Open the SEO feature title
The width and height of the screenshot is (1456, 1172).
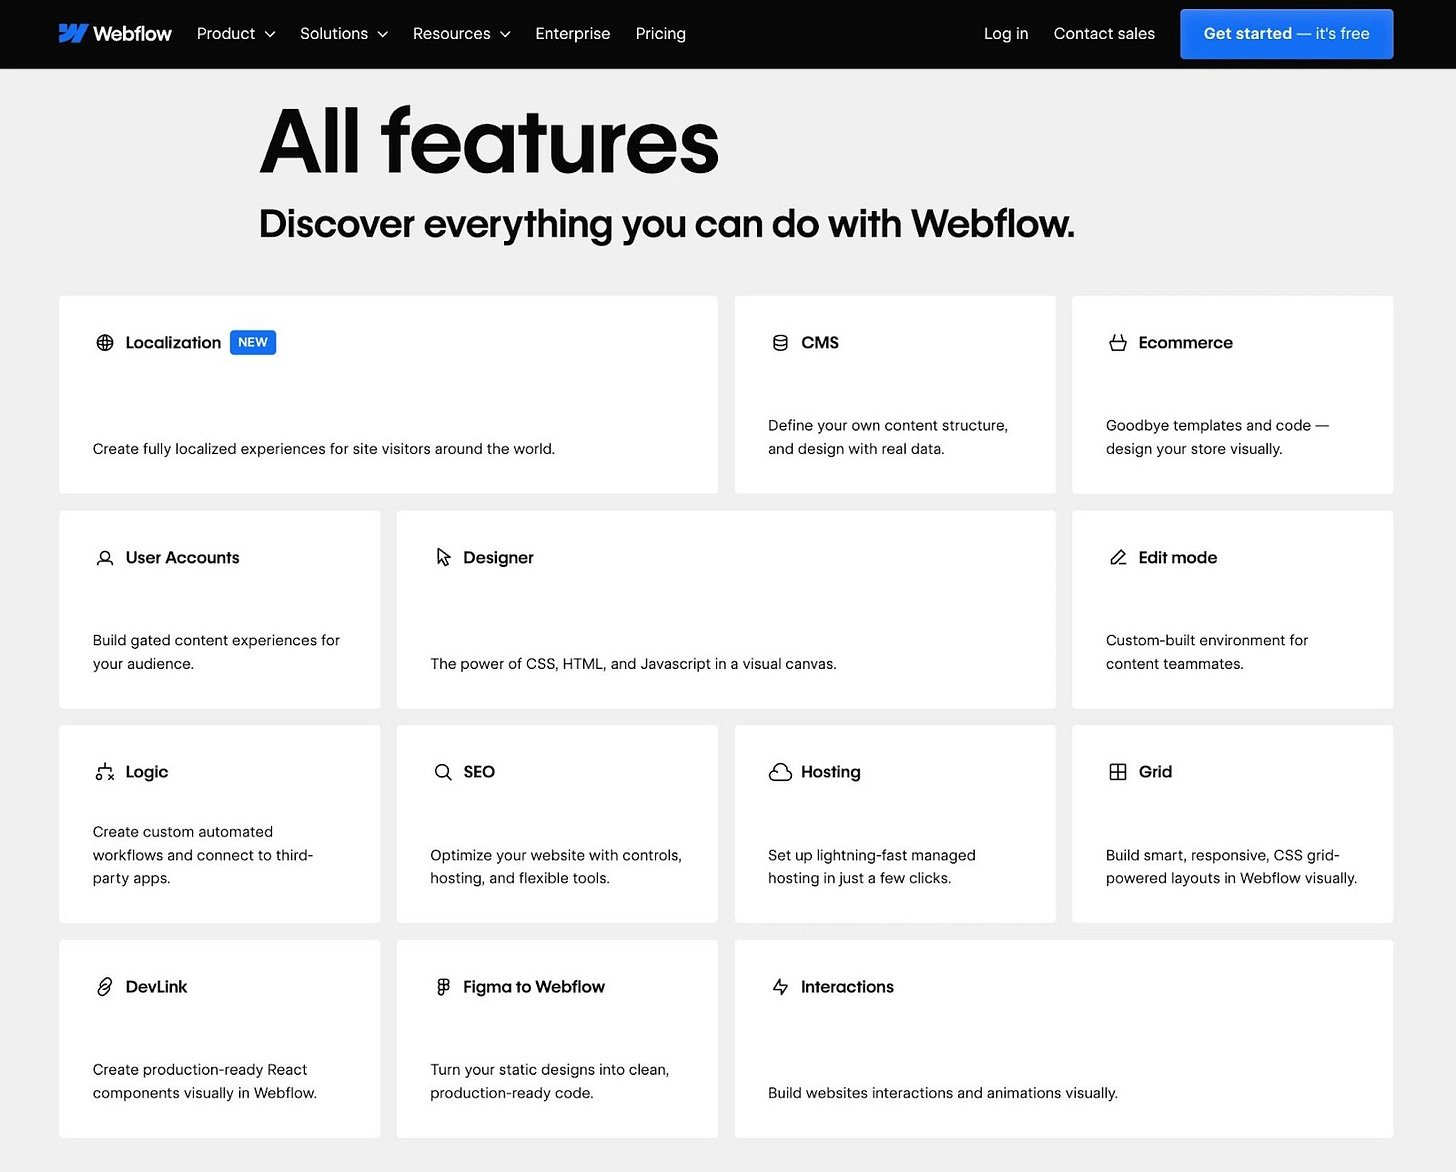(x=479, y=772)
